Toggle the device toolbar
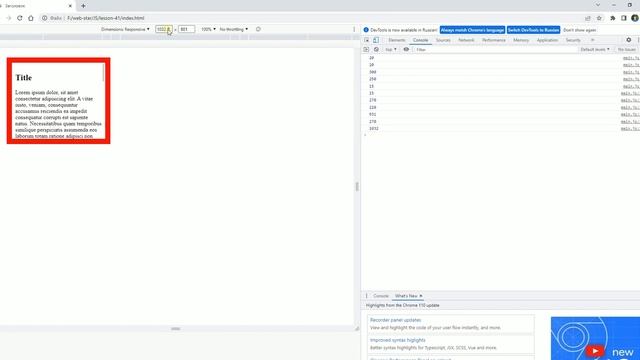 click(x=376, y=40)
